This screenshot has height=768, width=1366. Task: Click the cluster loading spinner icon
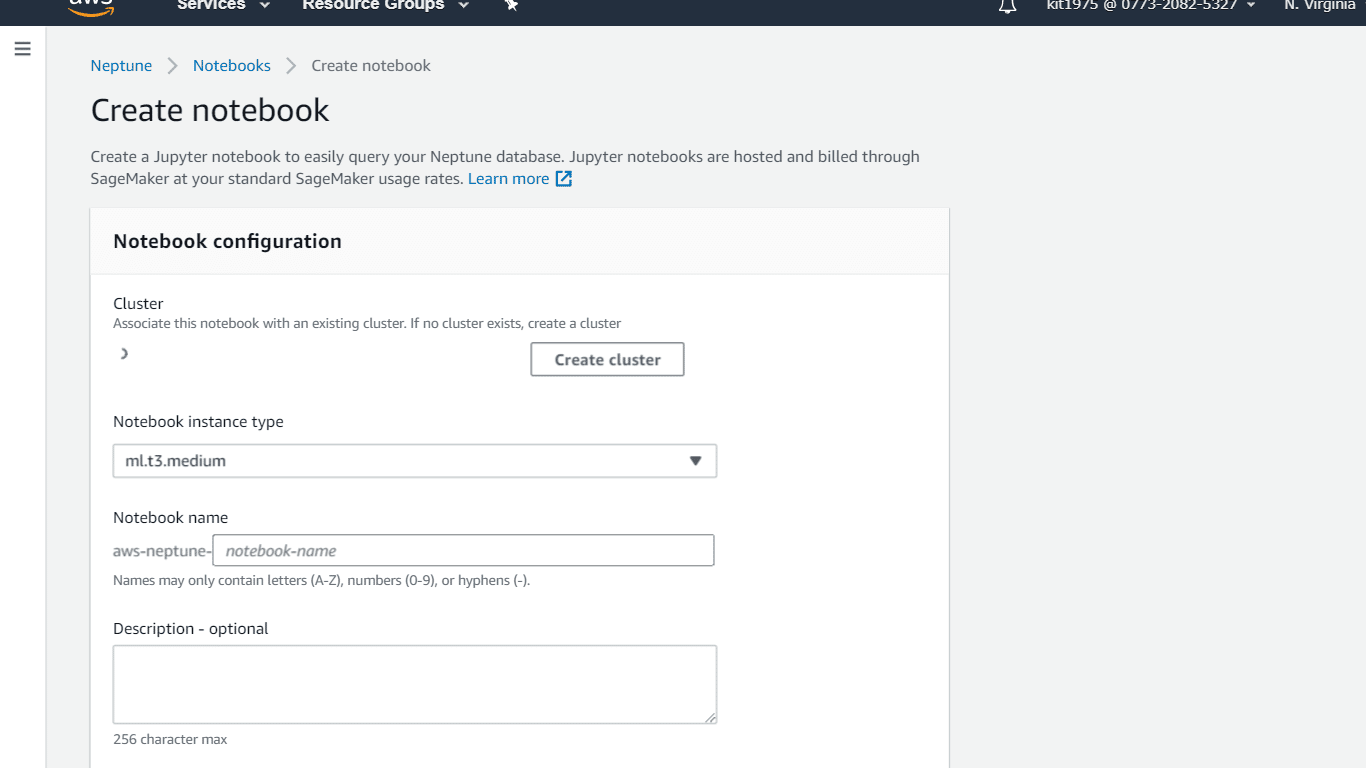124,353
